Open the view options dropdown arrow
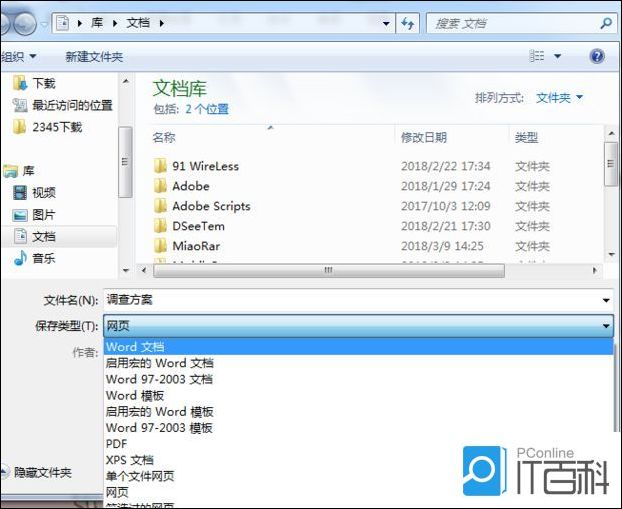The width and height of the screenshot is (622, 509). pos(557,56)
